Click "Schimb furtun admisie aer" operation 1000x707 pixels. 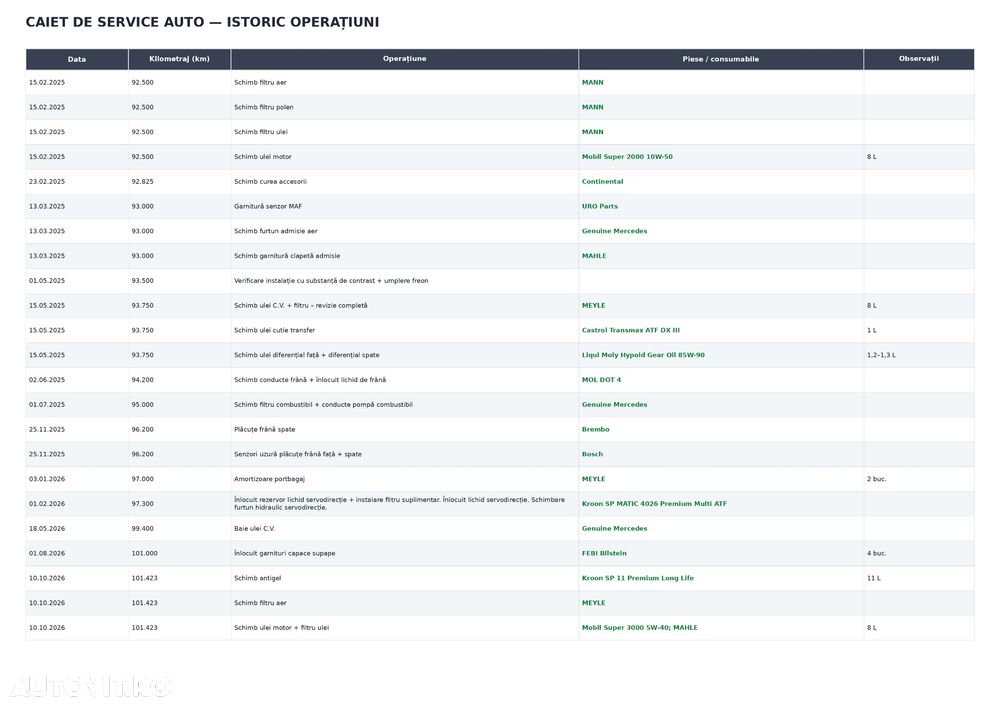[276, 231]
